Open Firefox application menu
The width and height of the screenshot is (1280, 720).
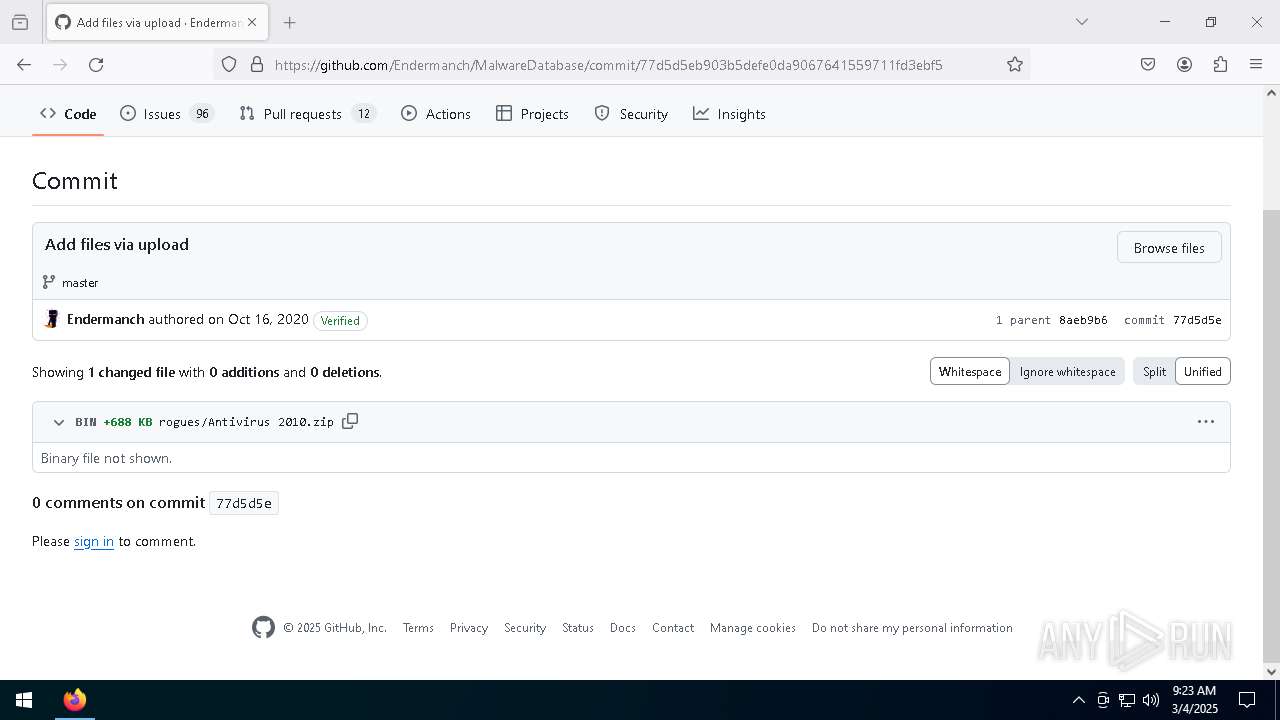tap(1256, 65)
